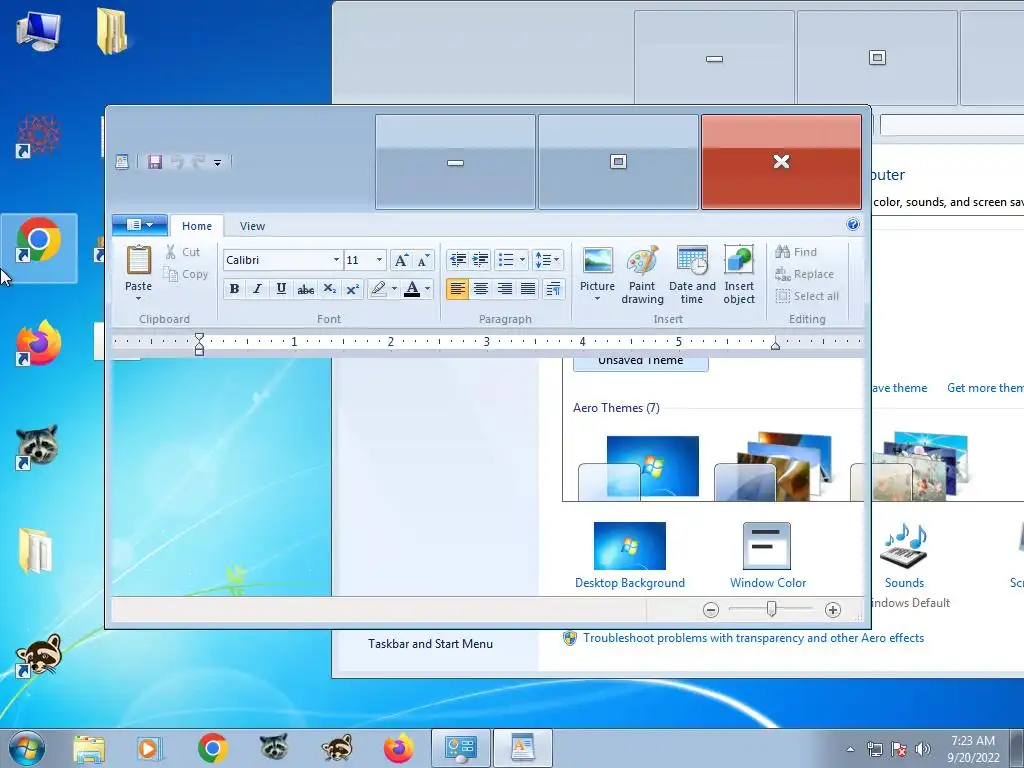Click the Grow font icon
1024x768 pixels.
(x=402, y=260)
